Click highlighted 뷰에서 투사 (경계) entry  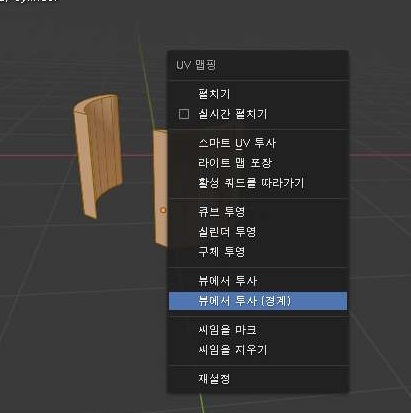pos(258,301)
